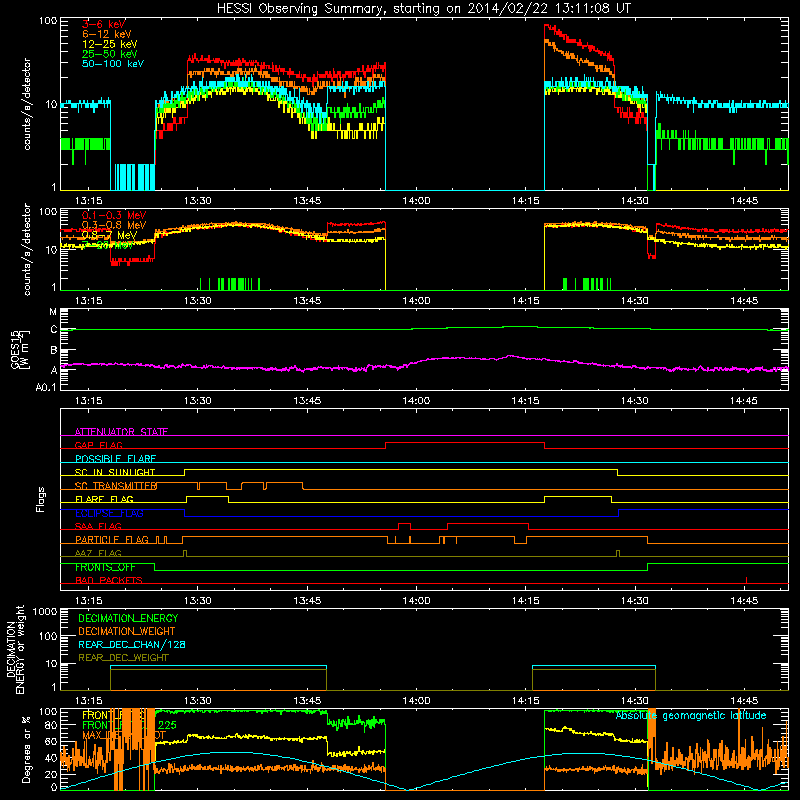The height and width of the screenshot is (800, 800).
Task: Click the raised SAA_FLAG segment near 14:10
Action: (488, 524)
